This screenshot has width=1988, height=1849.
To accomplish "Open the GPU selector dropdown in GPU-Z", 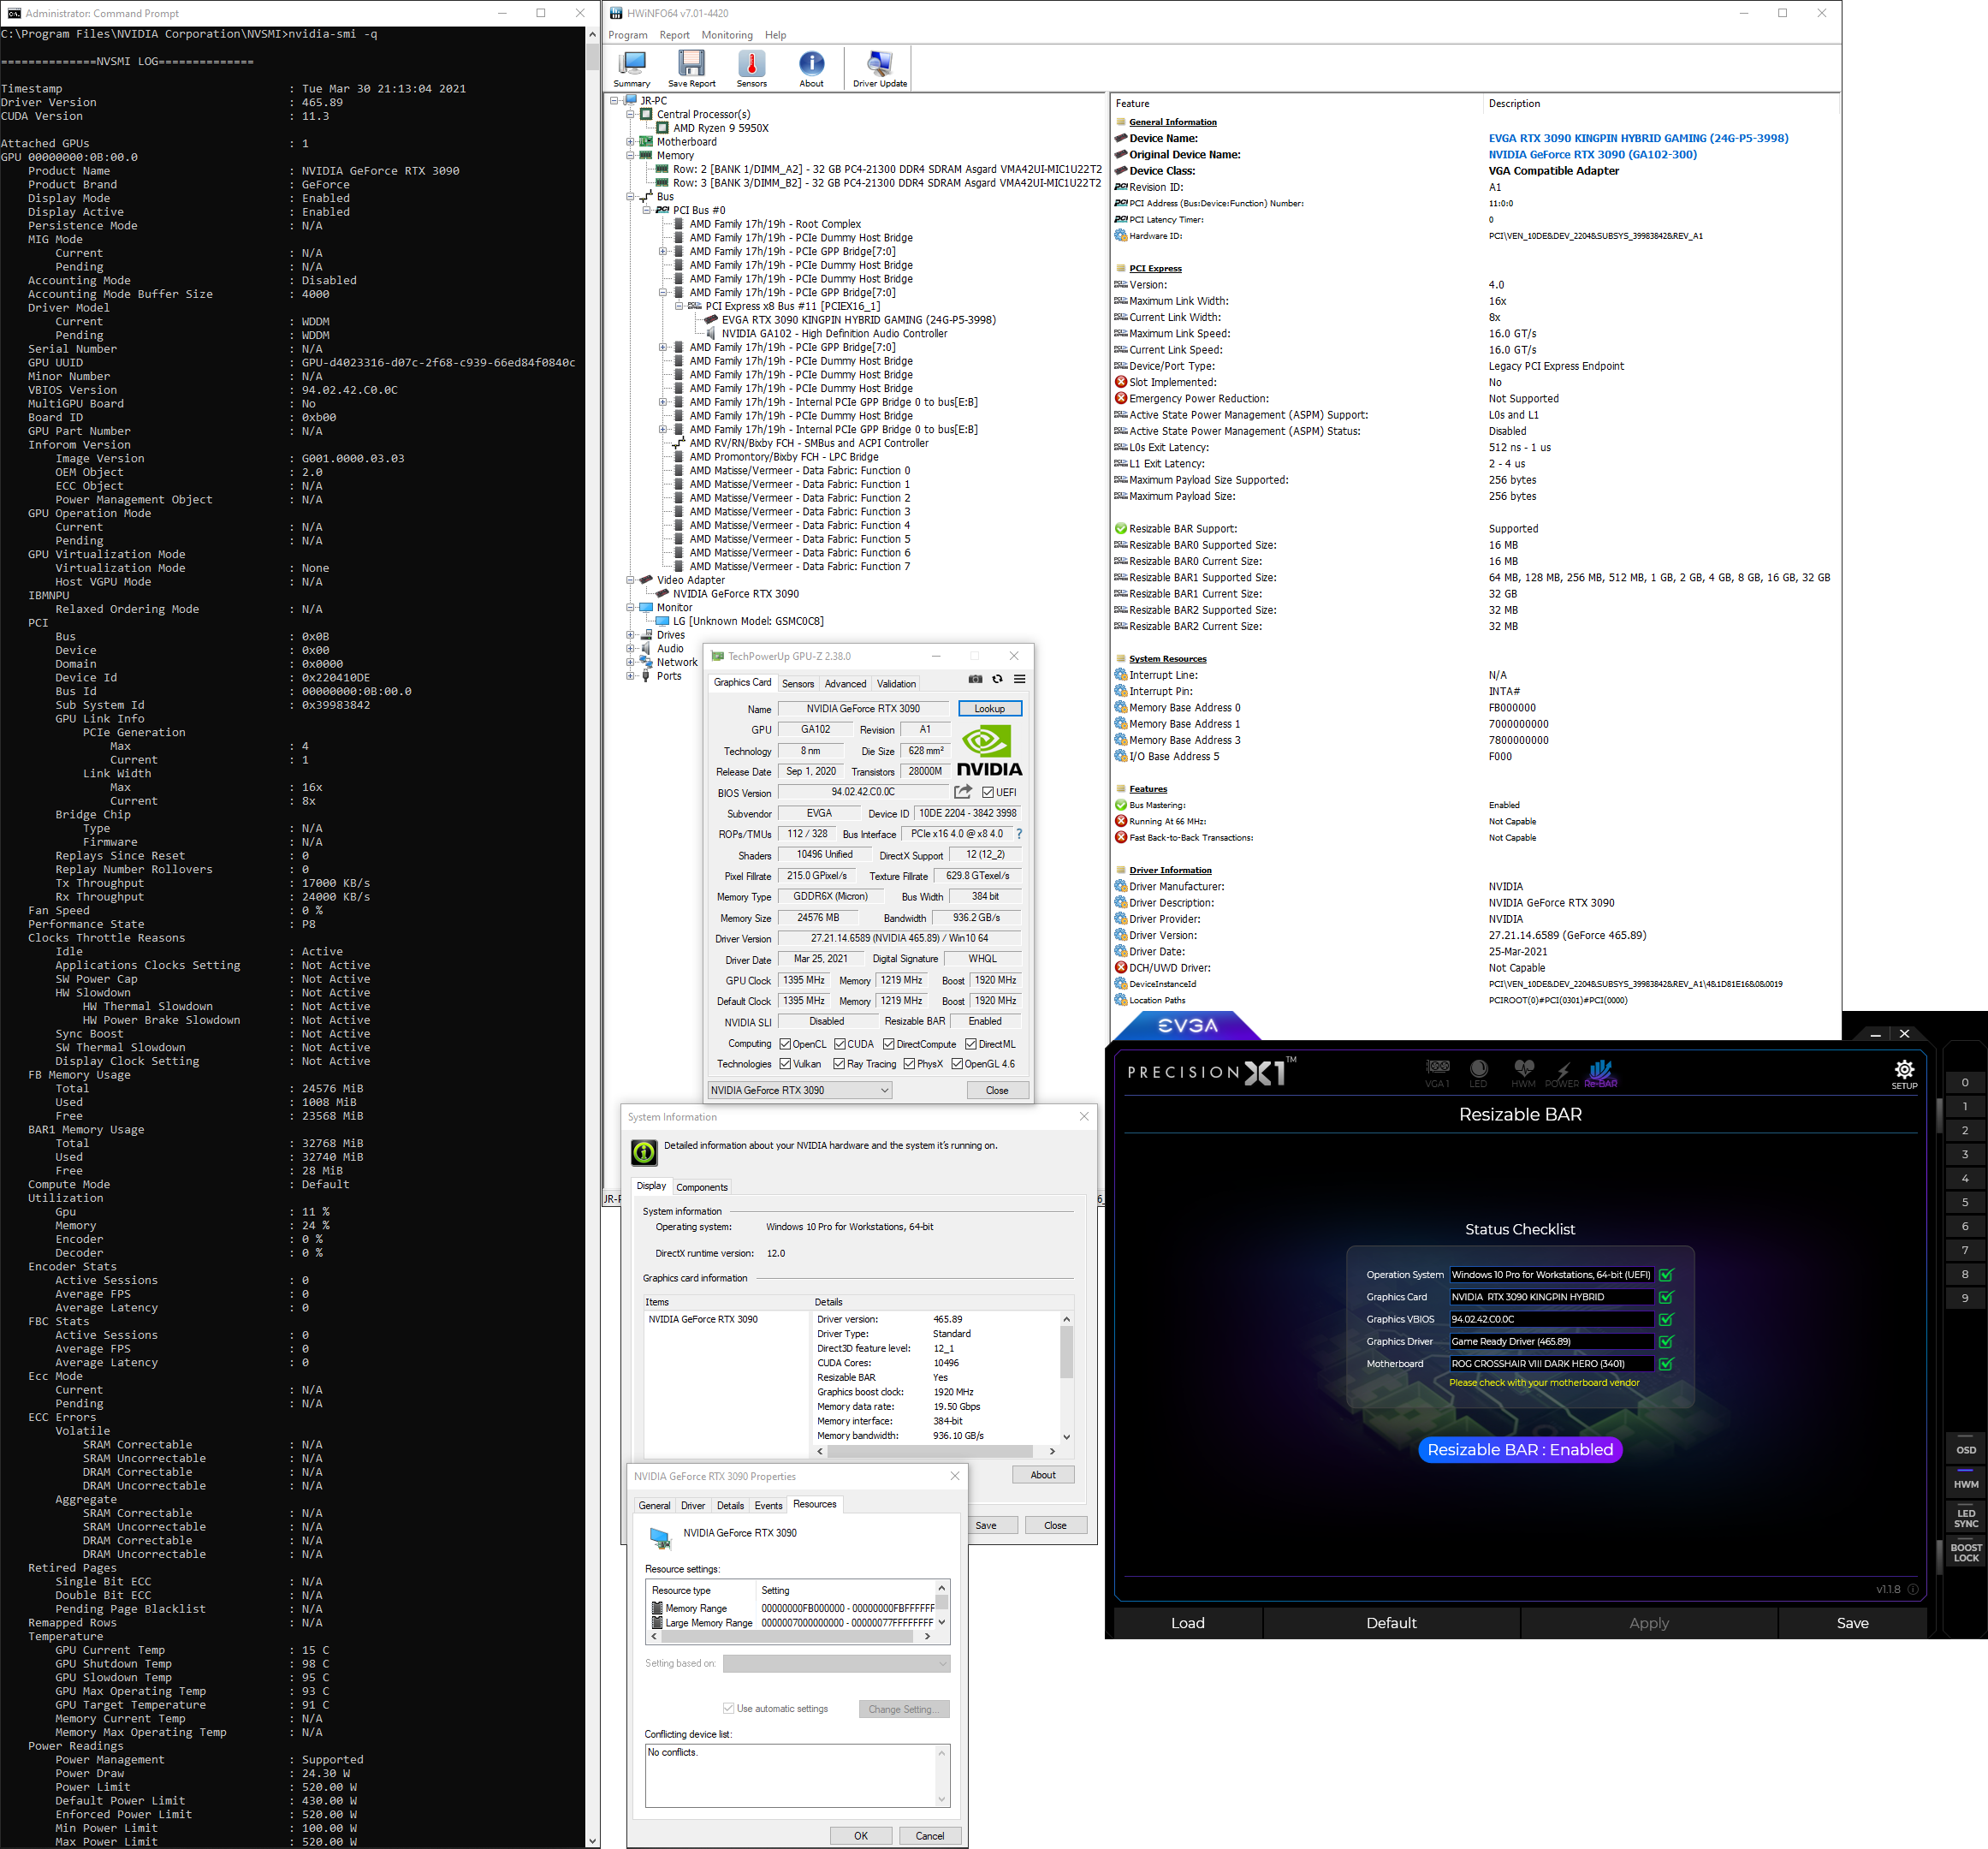I will click(x=799, y=1090).
